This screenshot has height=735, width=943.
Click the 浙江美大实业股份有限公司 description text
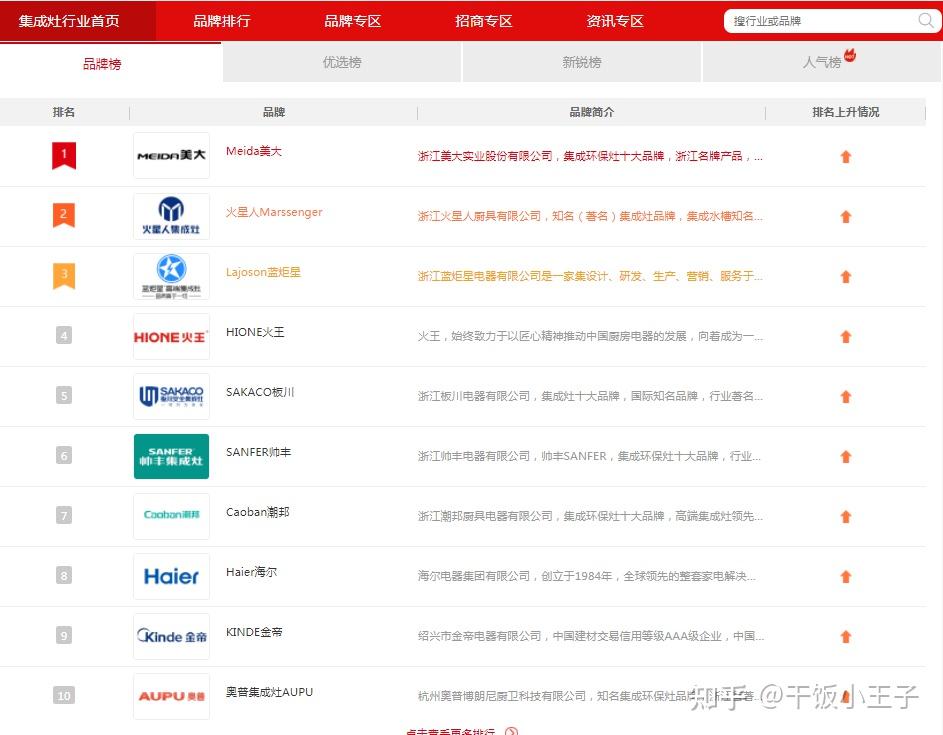coord(590,156)
